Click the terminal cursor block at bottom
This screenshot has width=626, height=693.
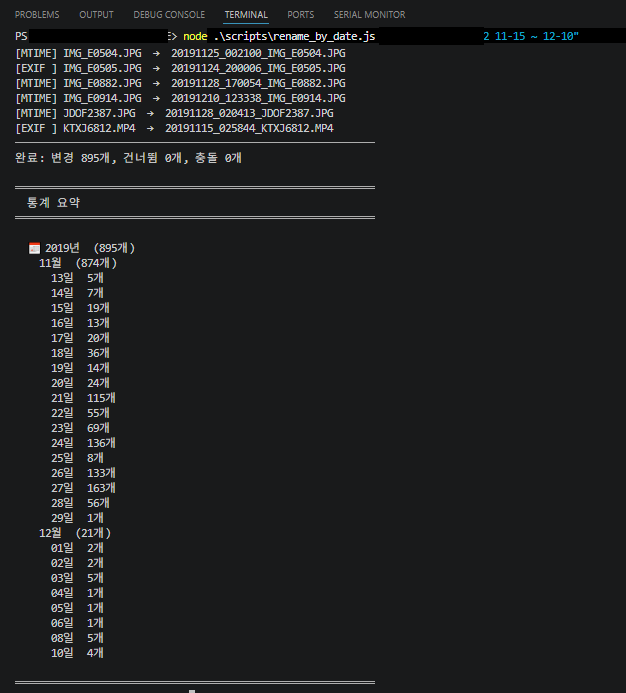192,691
